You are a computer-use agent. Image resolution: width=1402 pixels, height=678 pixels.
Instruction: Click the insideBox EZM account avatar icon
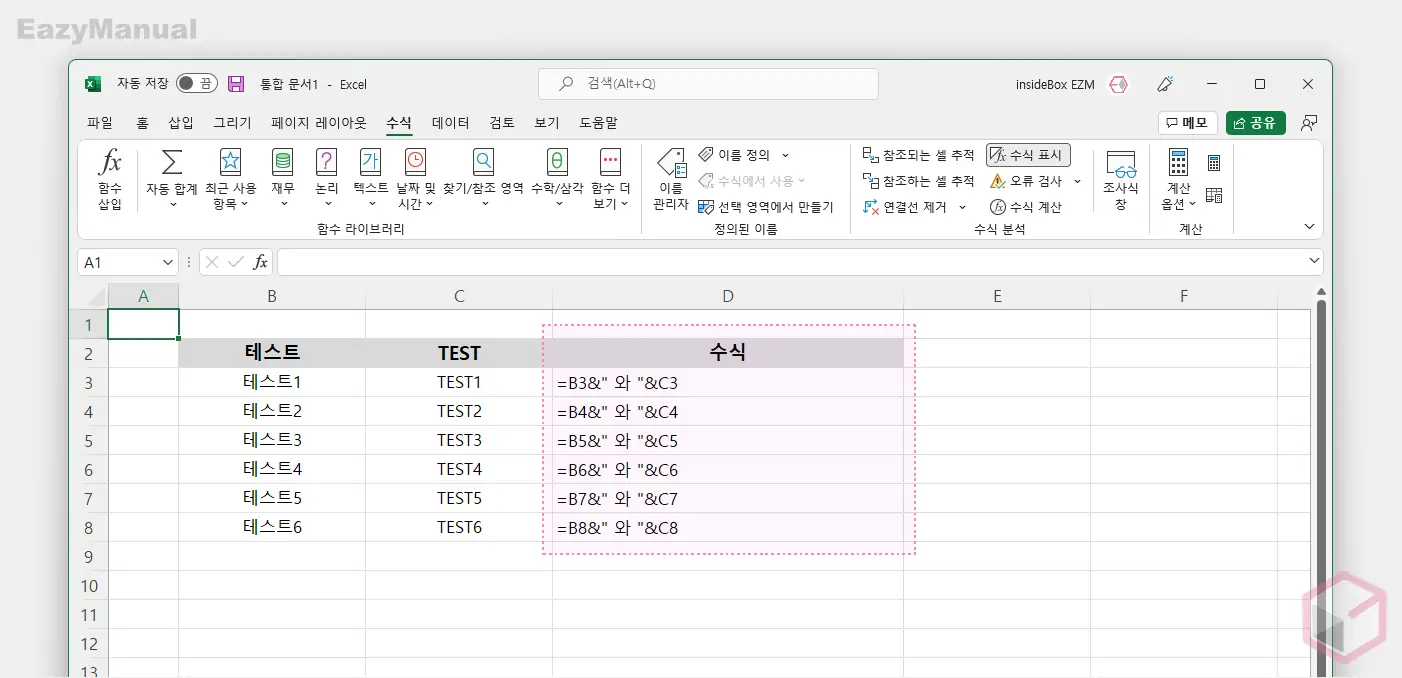pos(1118,84)
